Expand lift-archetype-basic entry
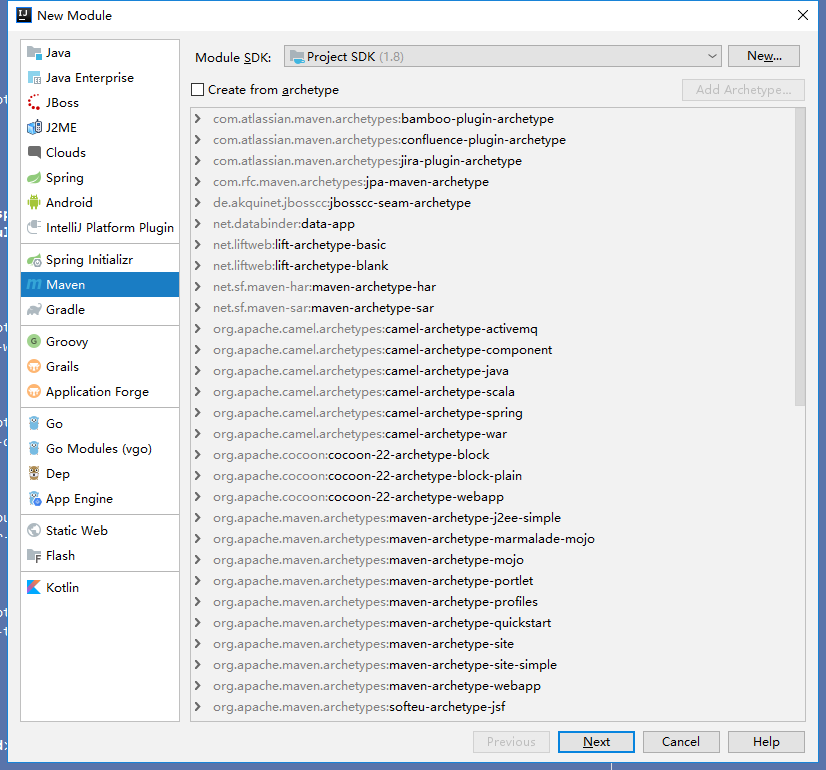The image size is (826, 770). [198, 245]
